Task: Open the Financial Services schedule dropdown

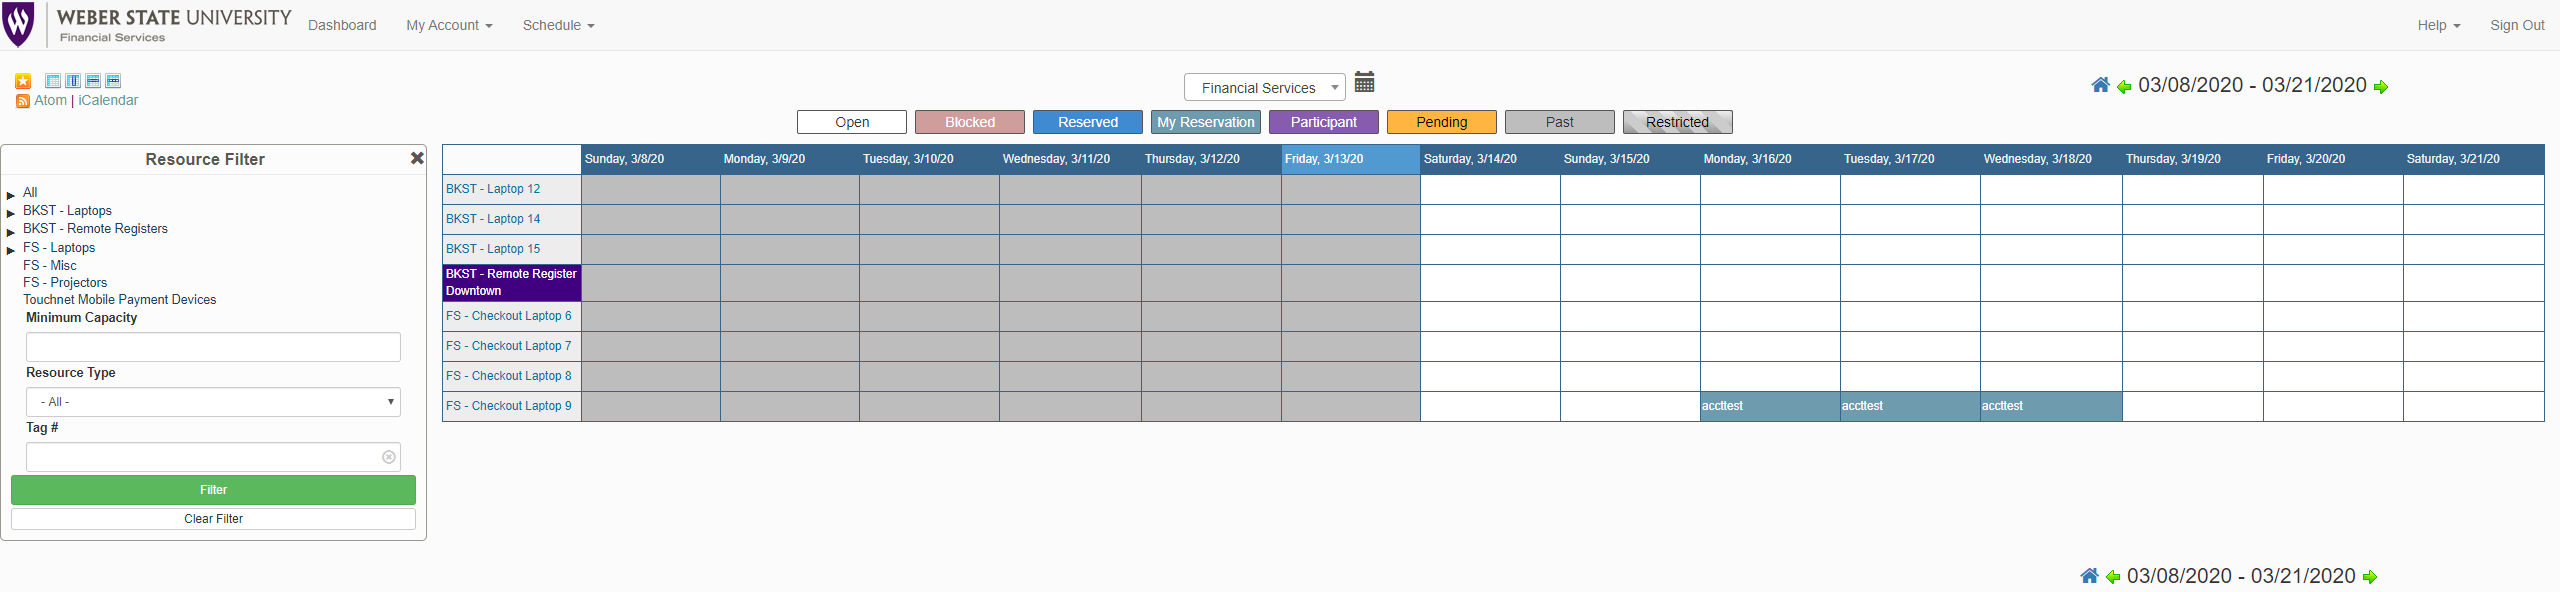Action: point(1264,88)
